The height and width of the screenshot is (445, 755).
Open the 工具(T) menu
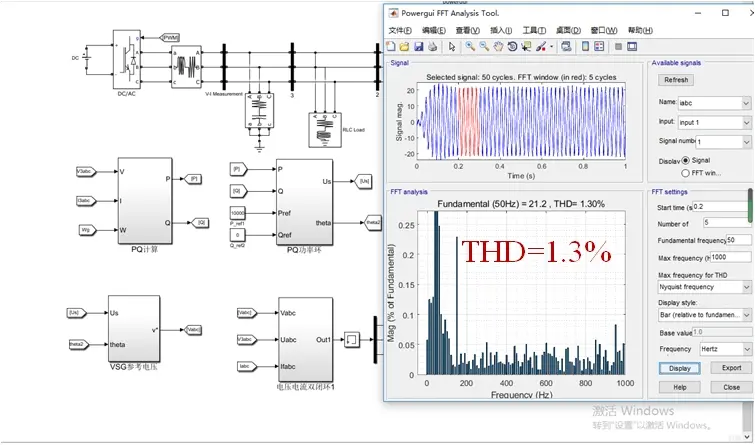pyautogui.click(x=534, y=30)
